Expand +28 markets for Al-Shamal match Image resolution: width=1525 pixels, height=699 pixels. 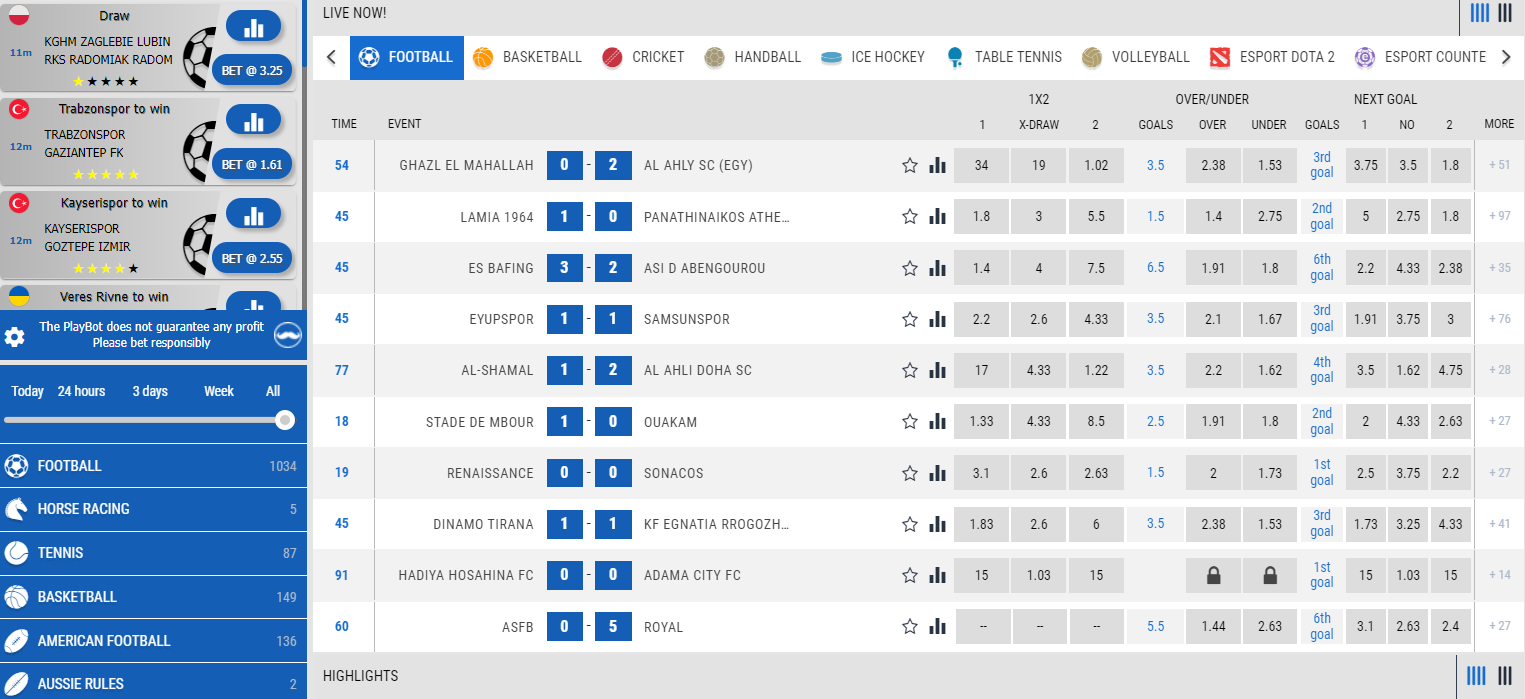[1499, 371]
